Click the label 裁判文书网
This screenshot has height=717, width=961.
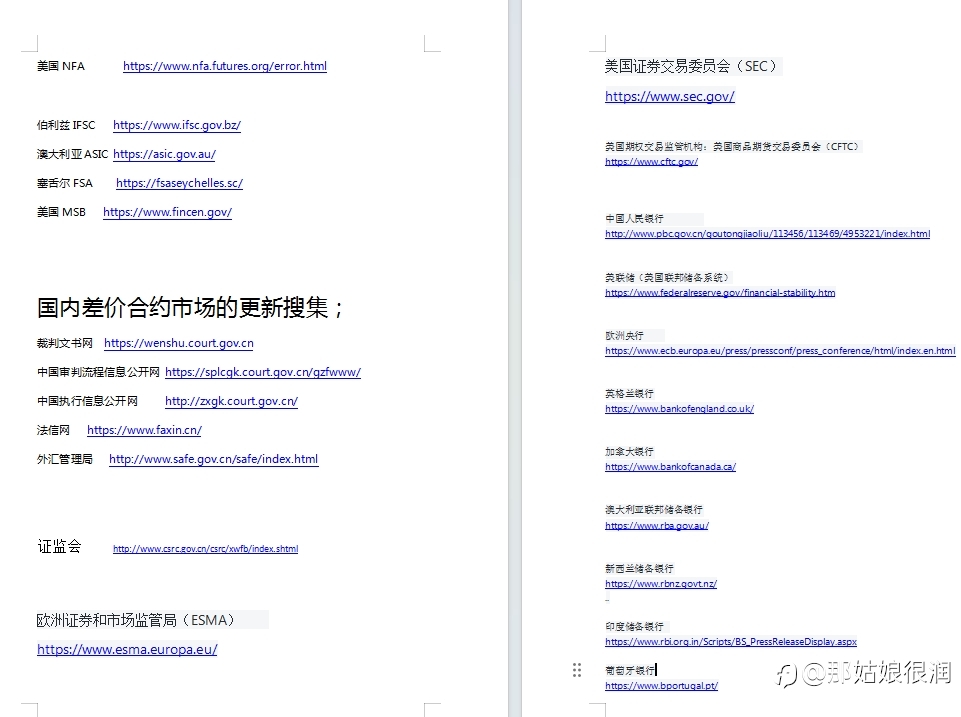click(x=65, y=343)
